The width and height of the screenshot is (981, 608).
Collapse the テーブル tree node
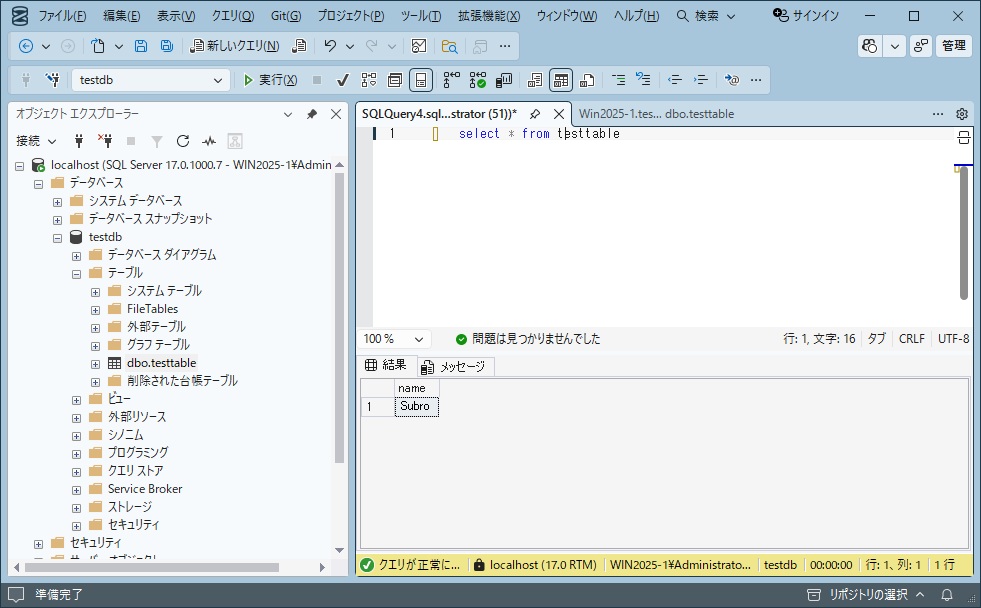tap(74, 272)
